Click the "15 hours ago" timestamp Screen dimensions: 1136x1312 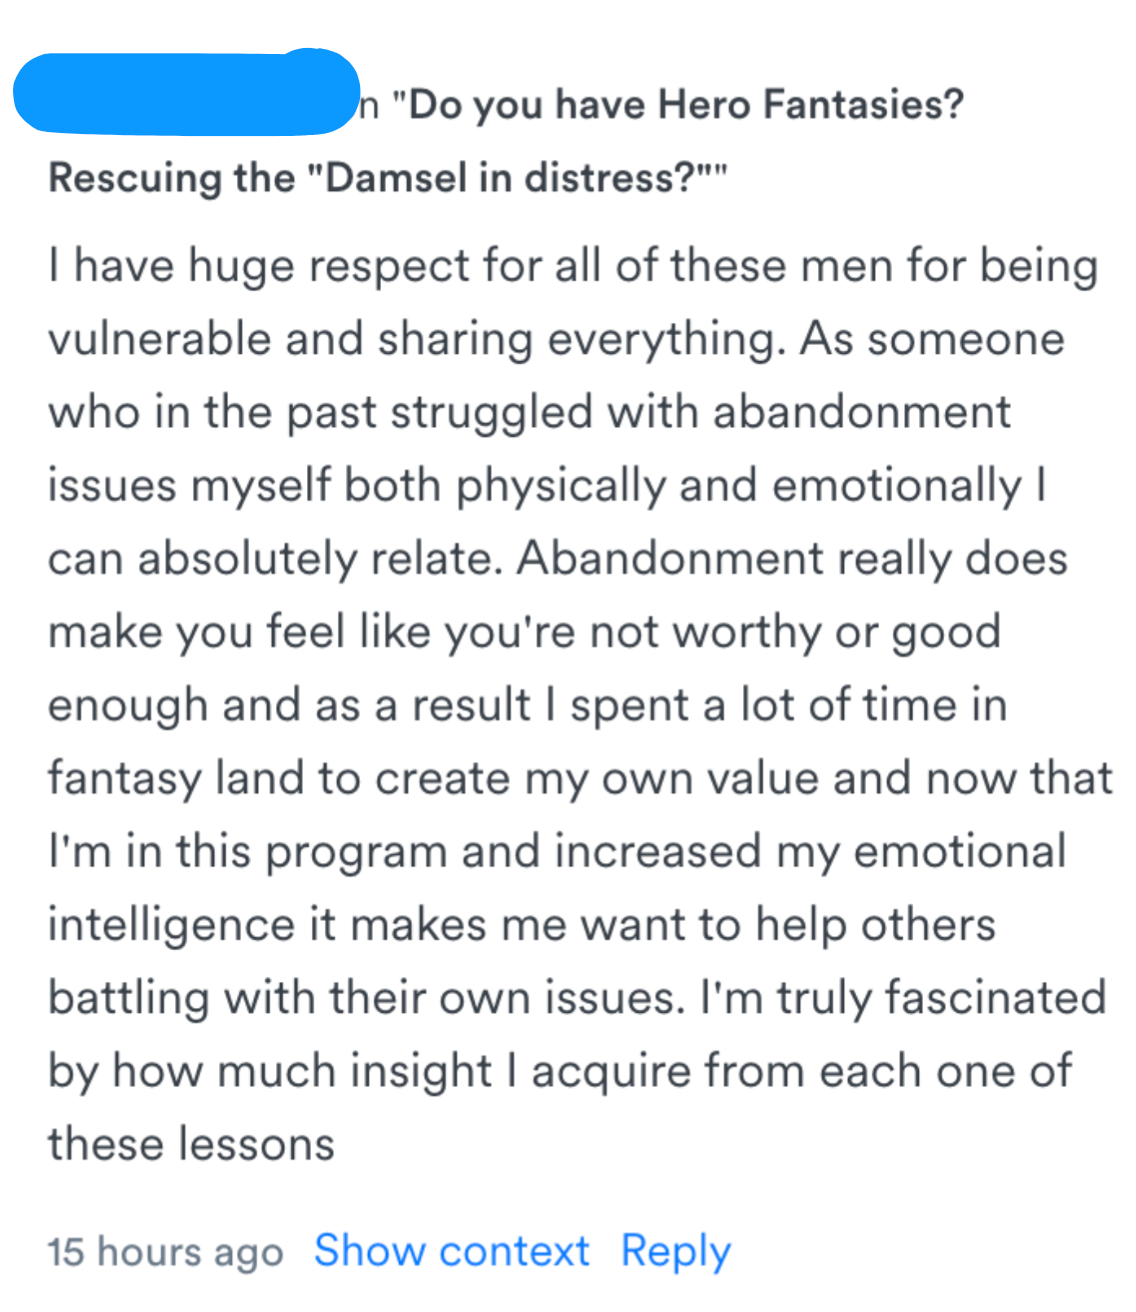click(165, 1252)
